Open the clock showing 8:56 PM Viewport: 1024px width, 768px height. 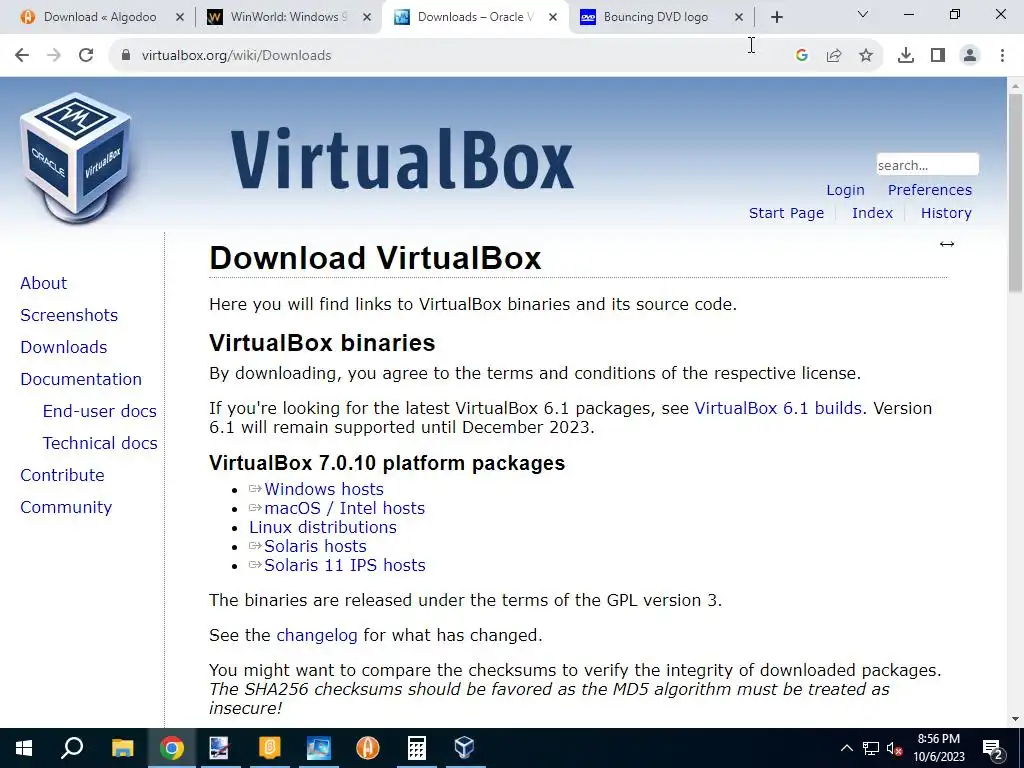(938, 748)
